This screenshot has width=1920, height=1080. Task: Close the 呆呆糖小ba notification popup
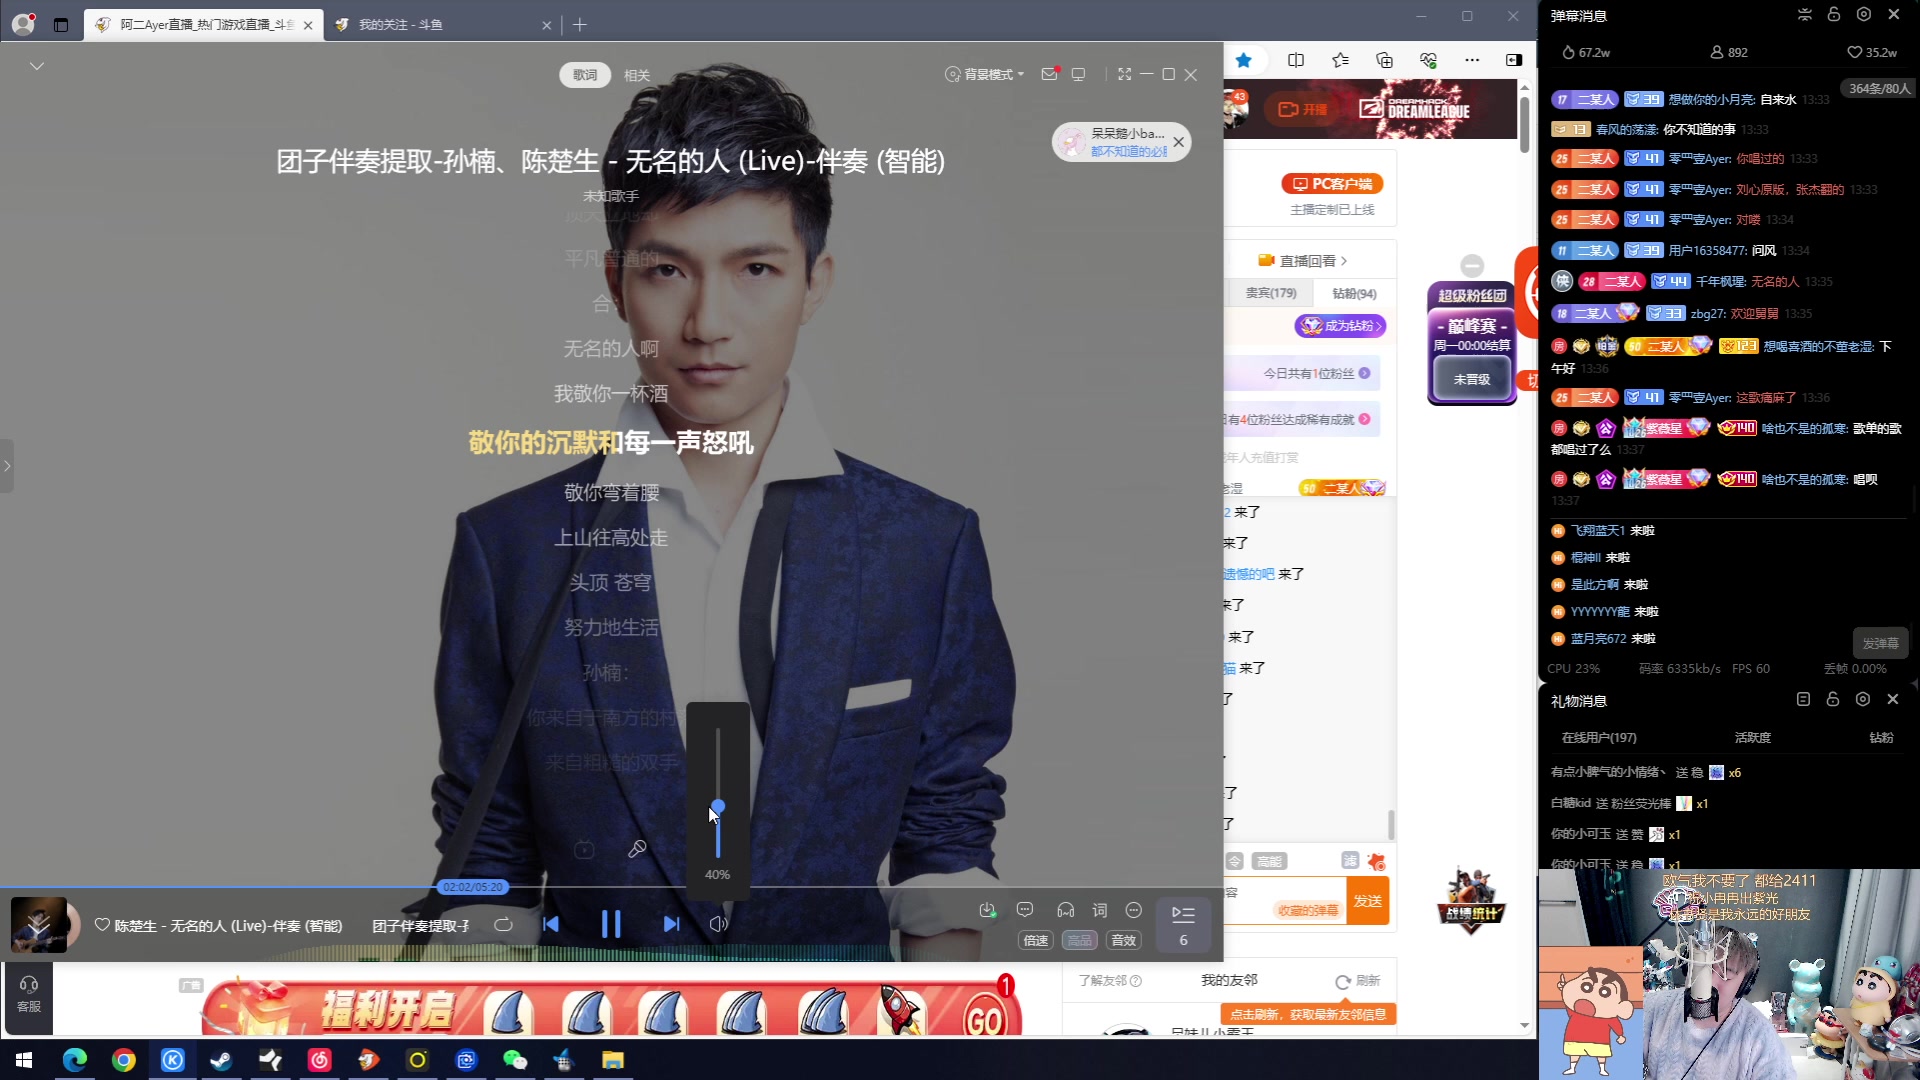[1179, 142]
